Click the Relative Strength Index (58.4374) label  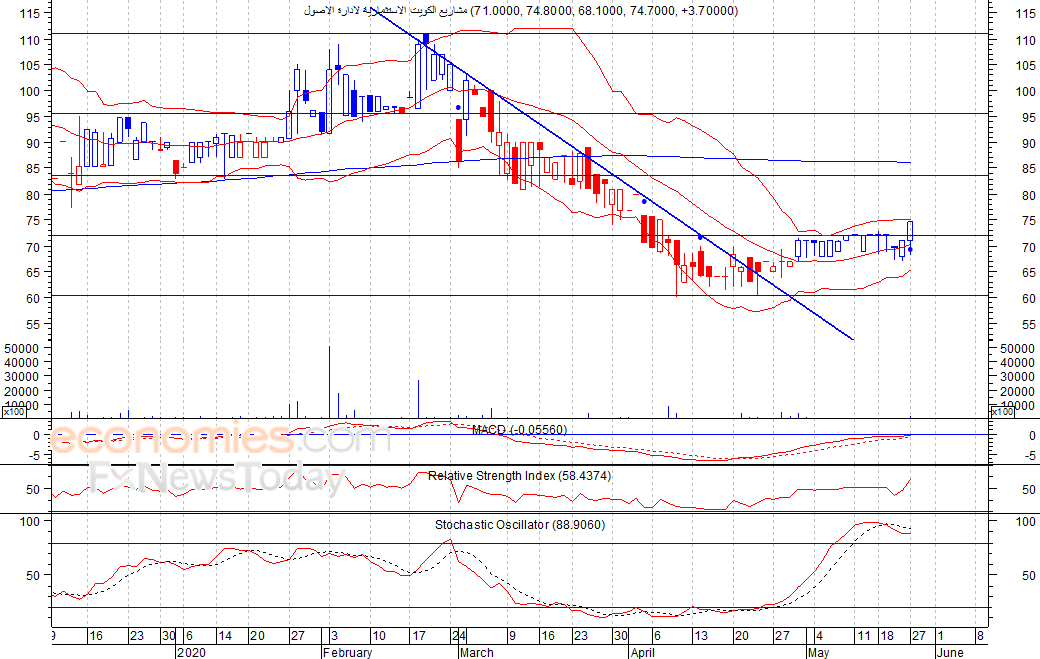coord(519,475)
